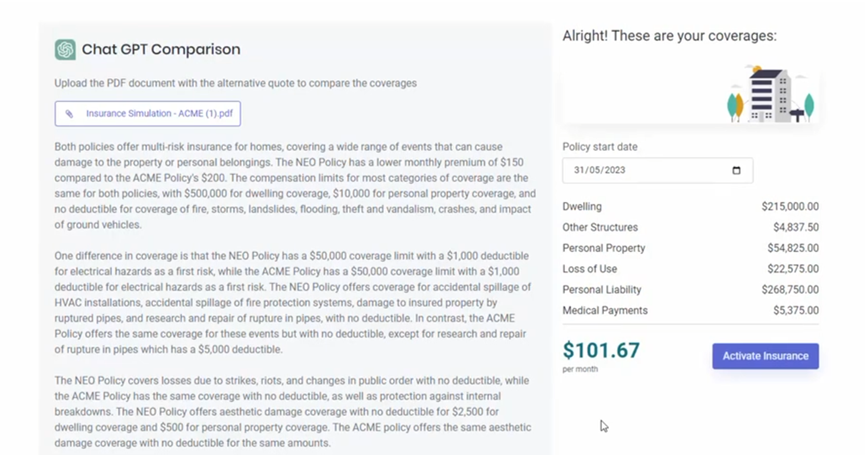The height and width of the screenshot is (455, 865).
Task: Select the Other Structures coverage row
Action: tap(690, 227)
